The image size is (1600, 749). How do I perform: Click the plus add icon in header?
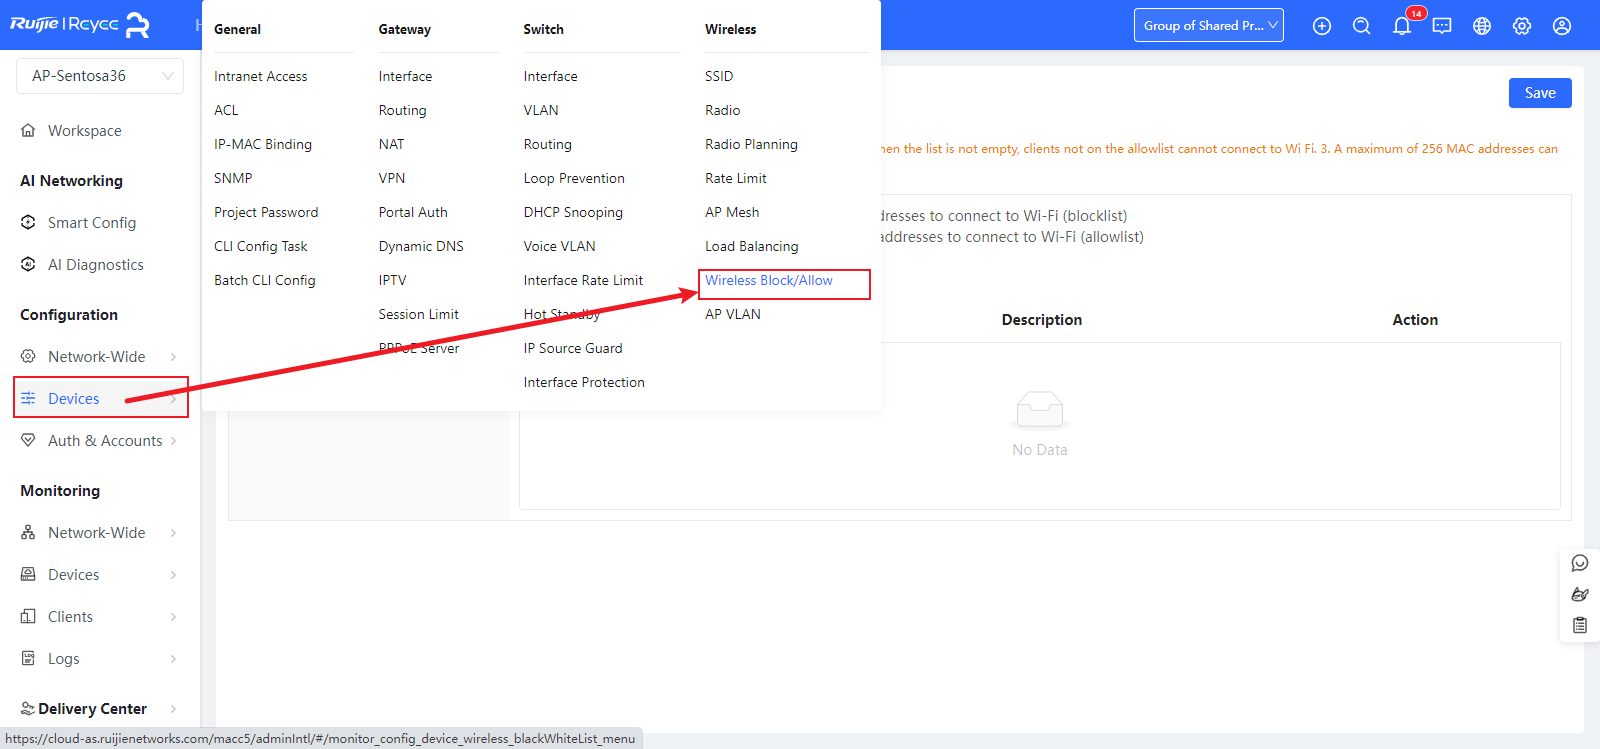[1322, 26]
